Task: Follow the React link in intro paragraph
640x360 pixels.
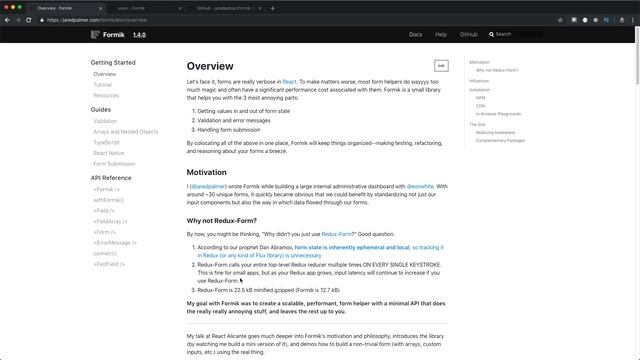Action: click(289, 82)
